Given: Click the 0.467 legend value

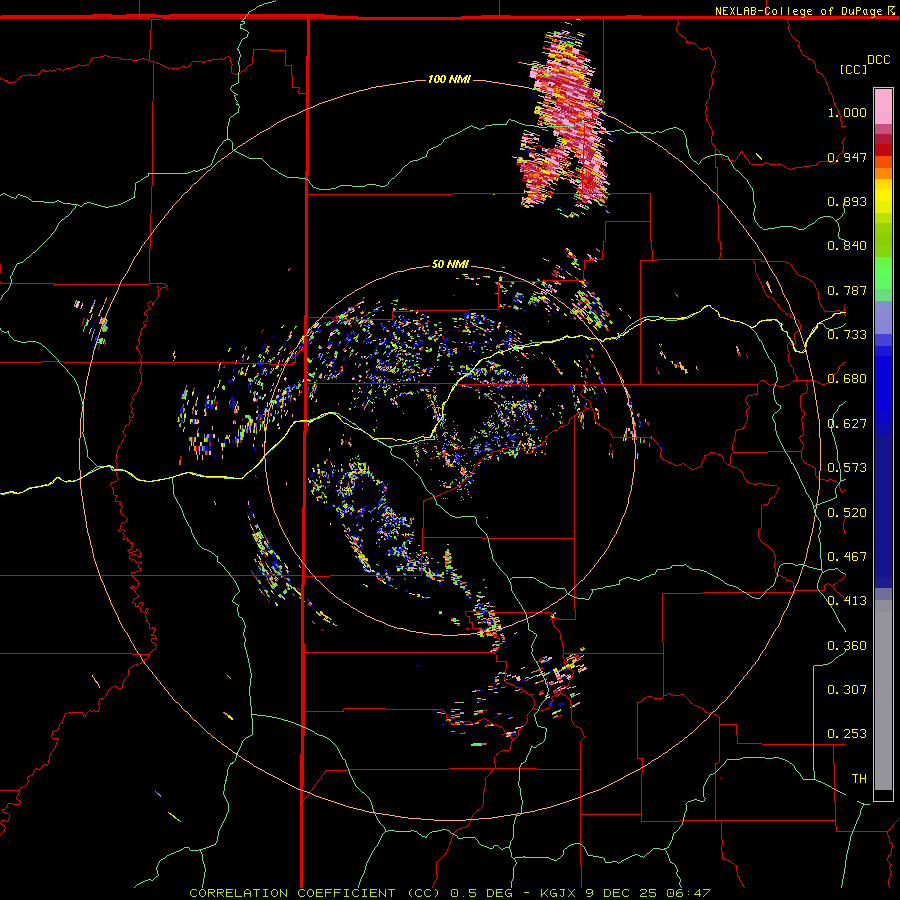Looking at the screenshot, I should (x=847, y=556).
